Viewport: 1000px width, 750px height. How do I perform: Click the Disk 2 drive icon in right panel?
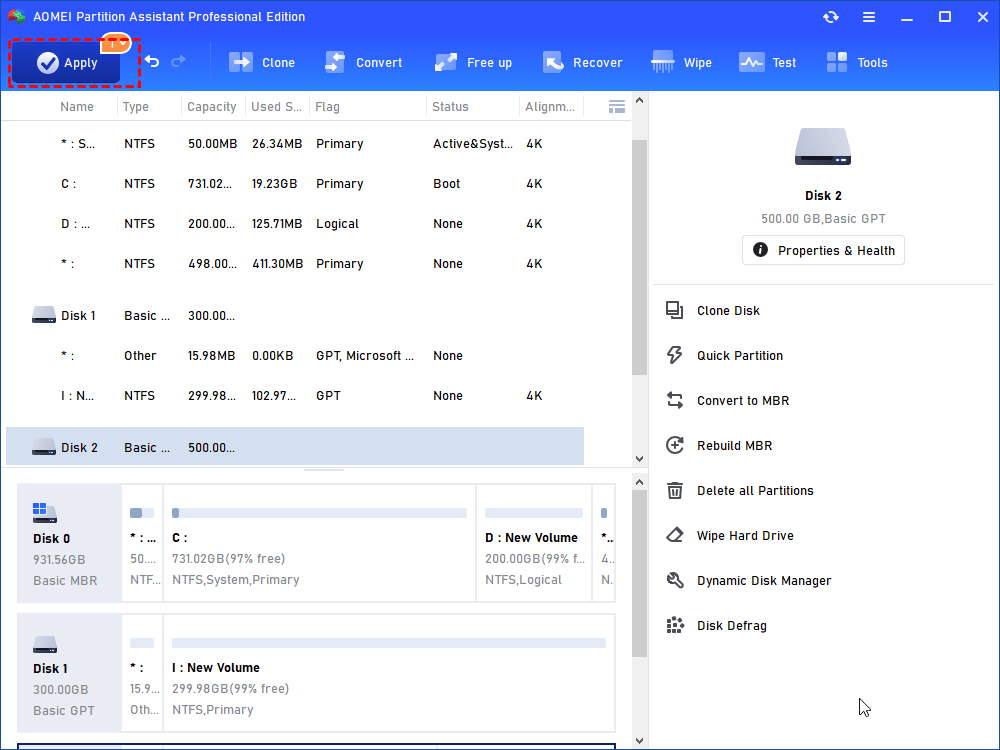tap(823, 147)
